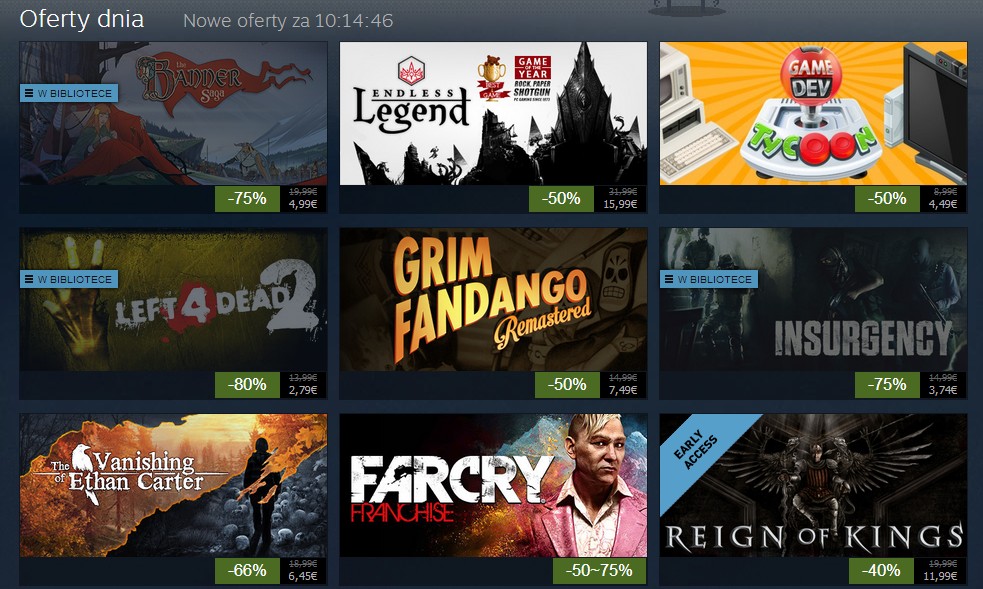Click -50% discount tag under Endless Legend
This screenshot has width=983, height=589.
click(x=561, y=199)
